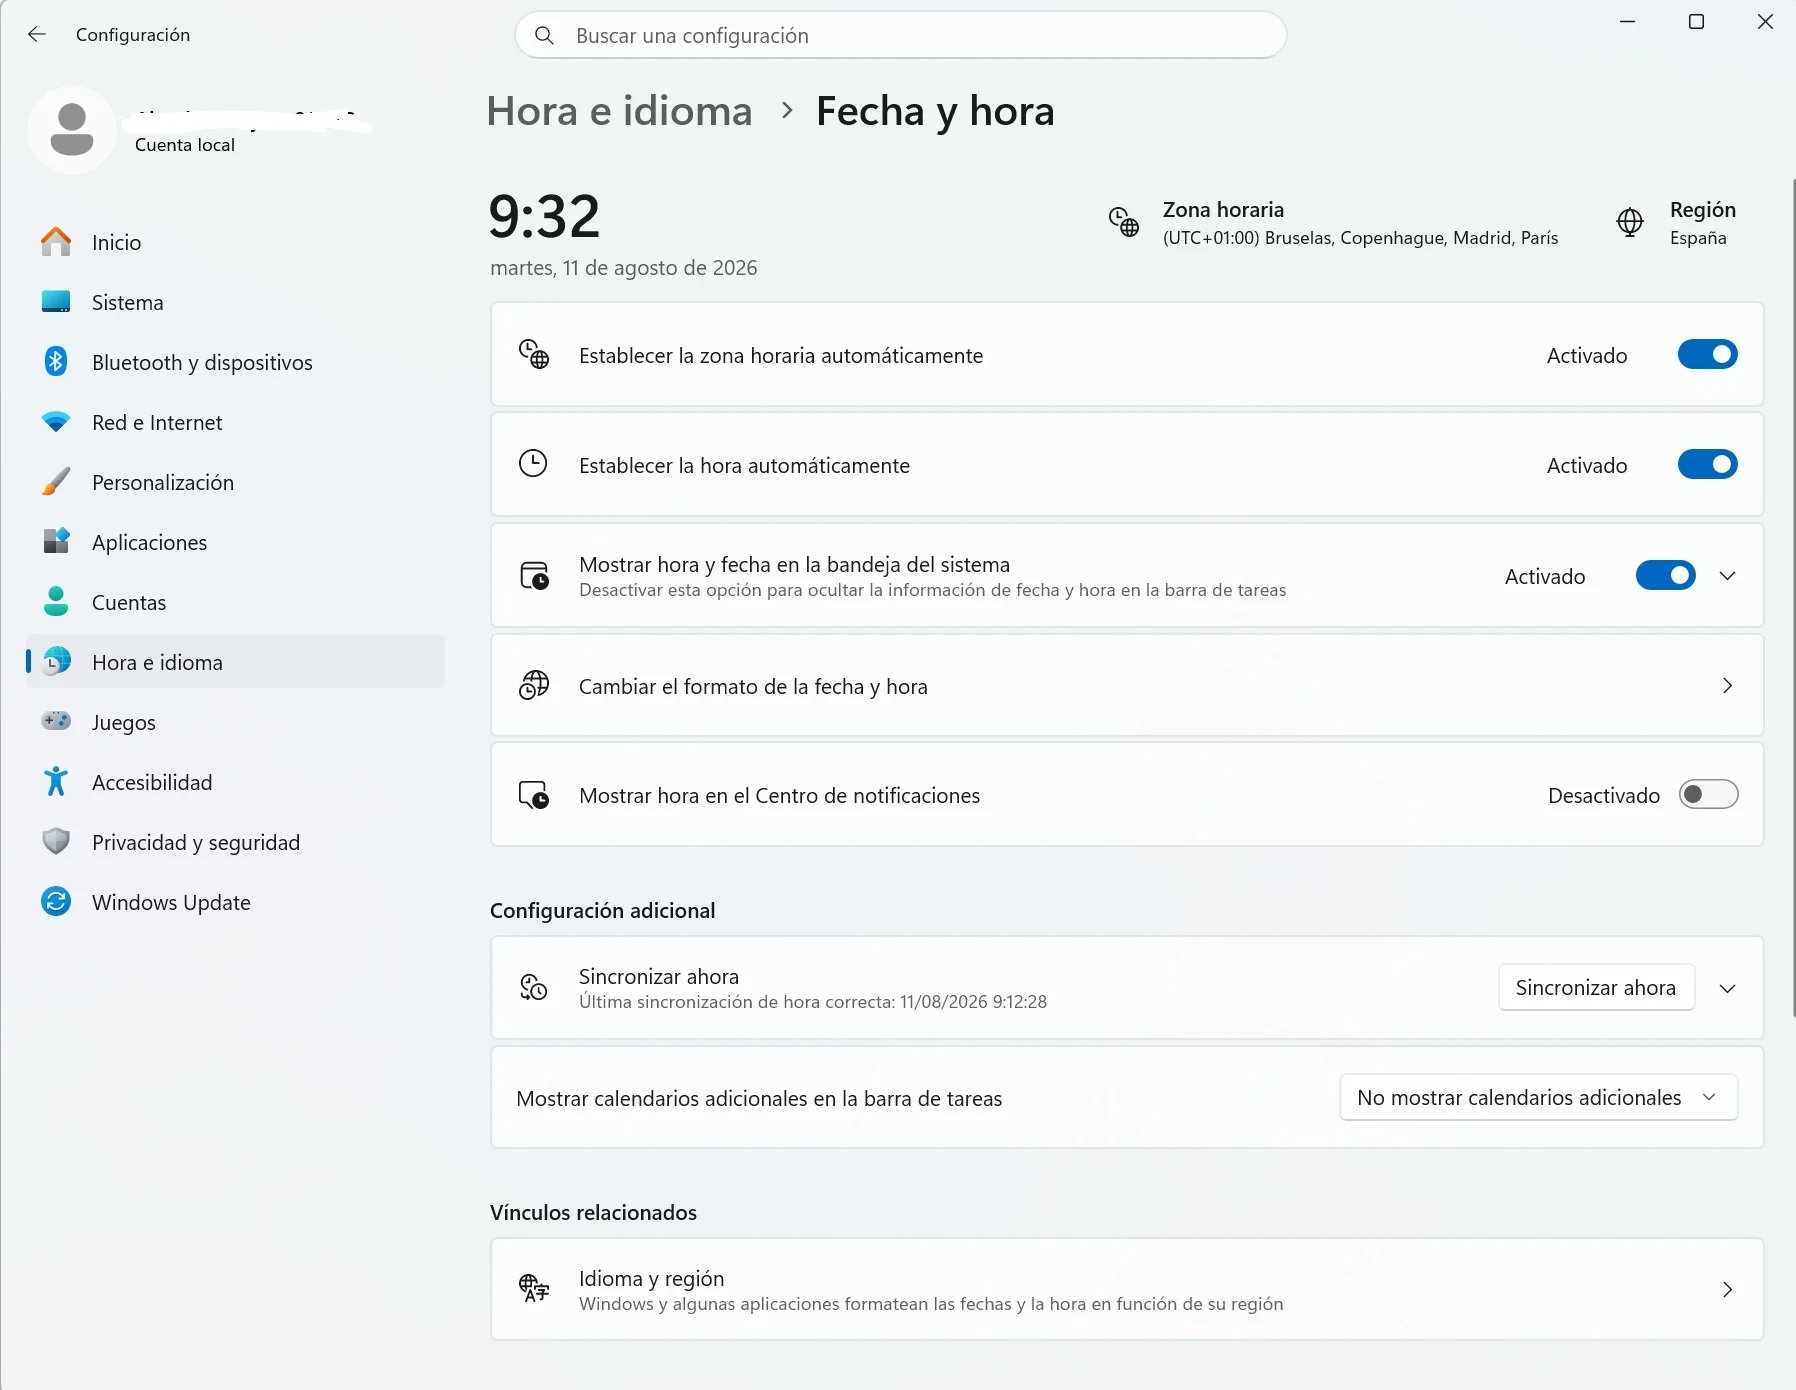Click the system tray date-time row icon
The image size is (1796, 1390).
534,576
